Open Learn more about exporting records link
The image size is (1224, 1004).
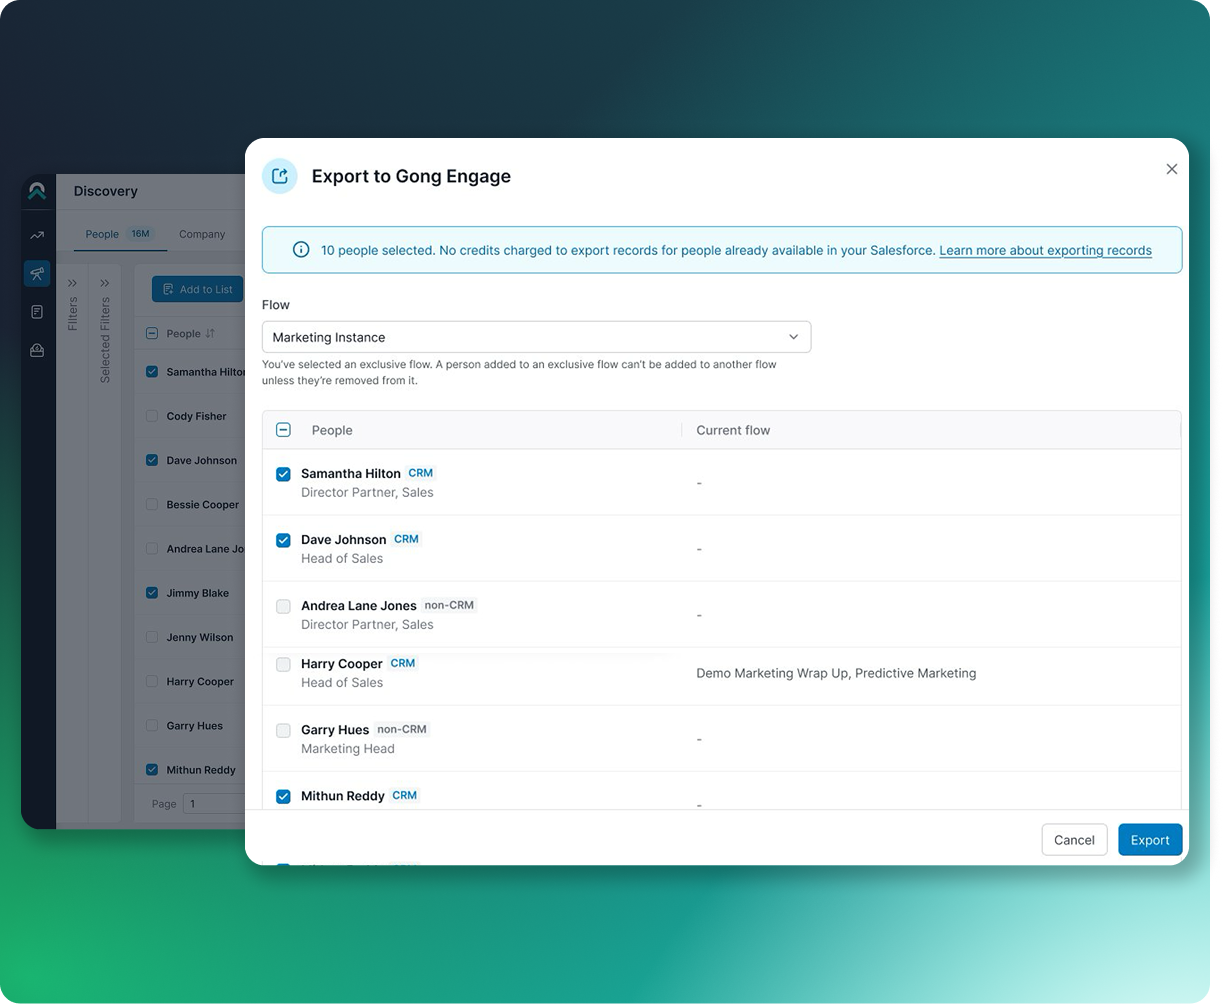pyautogui.click(x=1045, y=251)
